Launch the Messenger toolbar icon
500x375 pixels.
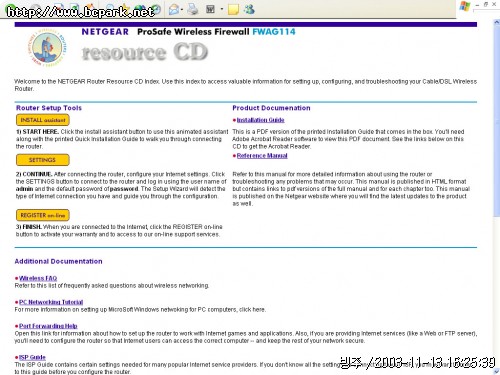click(249, 9)
